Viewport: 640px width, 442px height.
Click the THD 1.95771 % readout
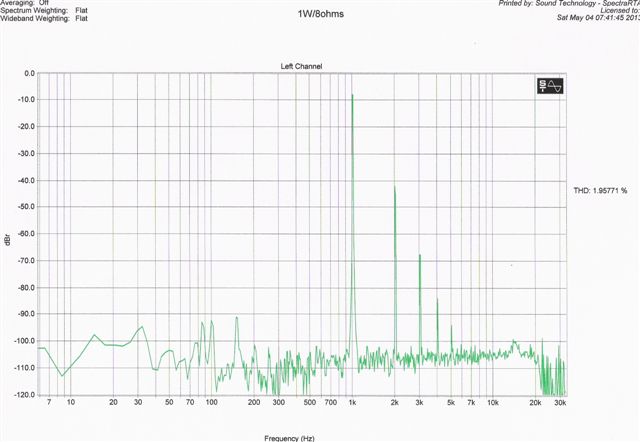600,191
